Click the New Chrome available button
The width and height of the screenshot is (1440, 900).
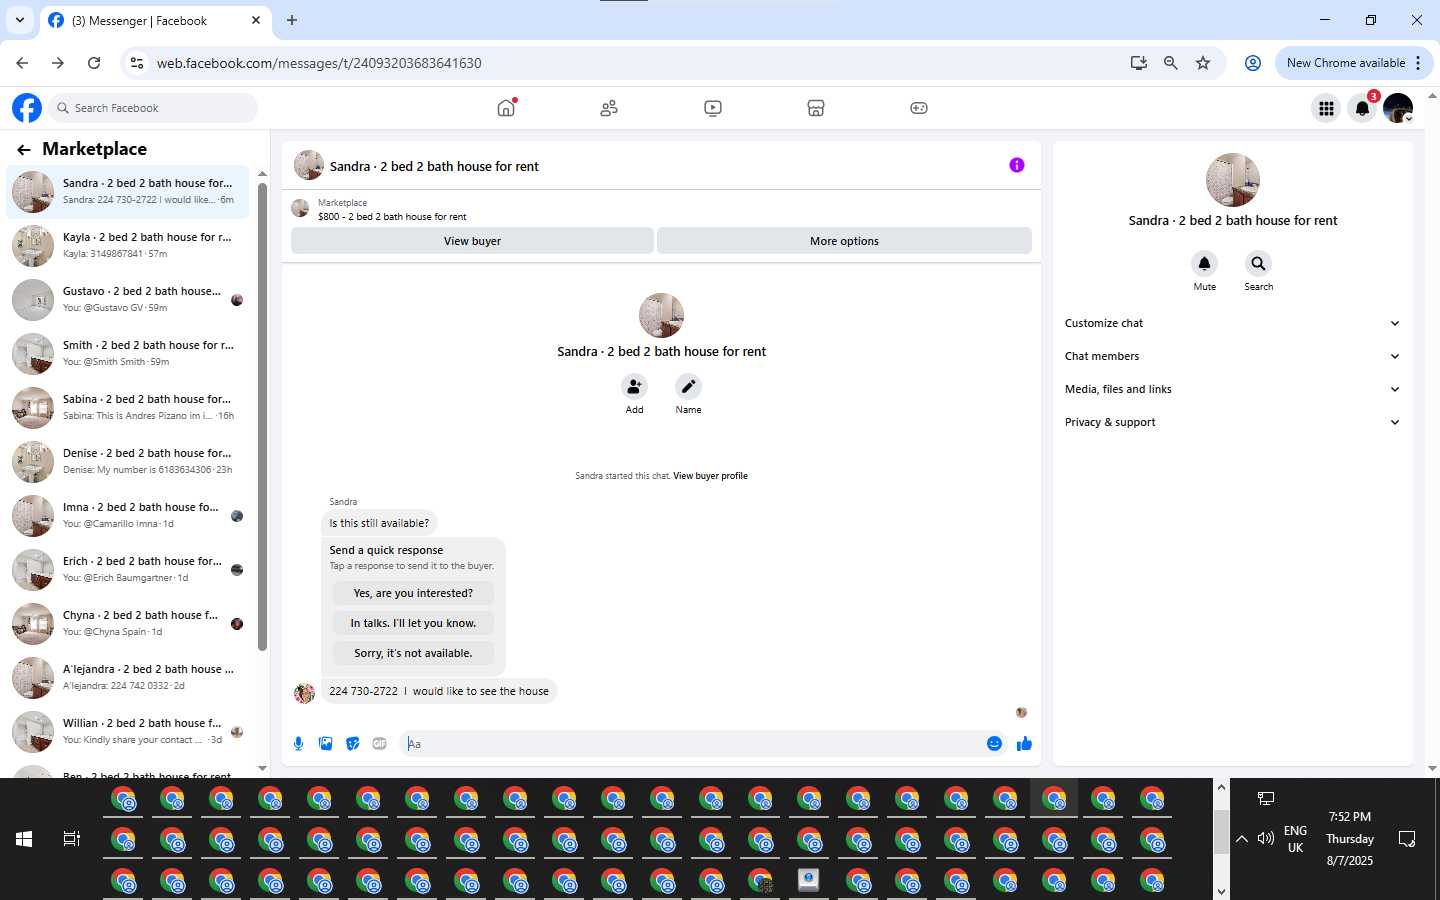click(1354, 63)
